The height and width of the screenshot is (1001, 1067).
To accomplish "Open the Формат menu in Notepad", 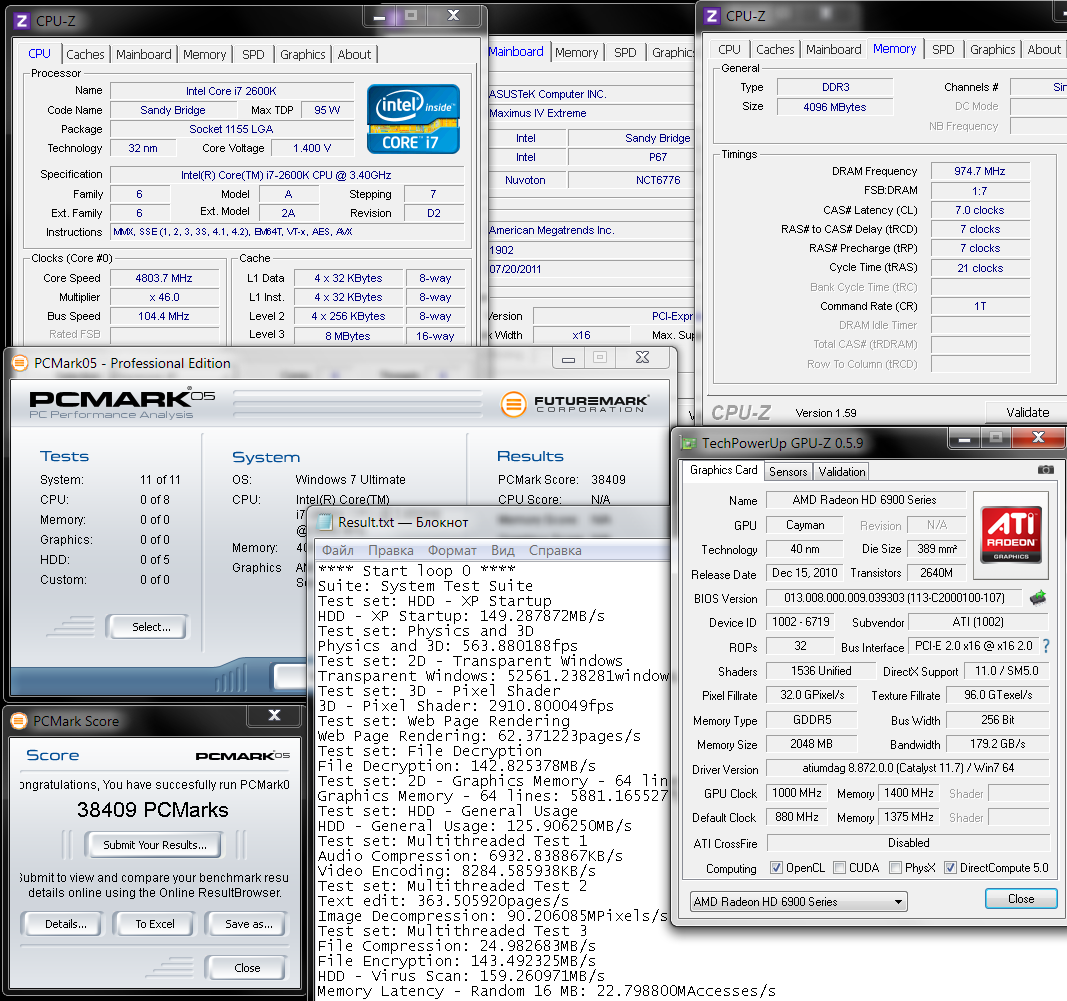I will tap(452, 550).
